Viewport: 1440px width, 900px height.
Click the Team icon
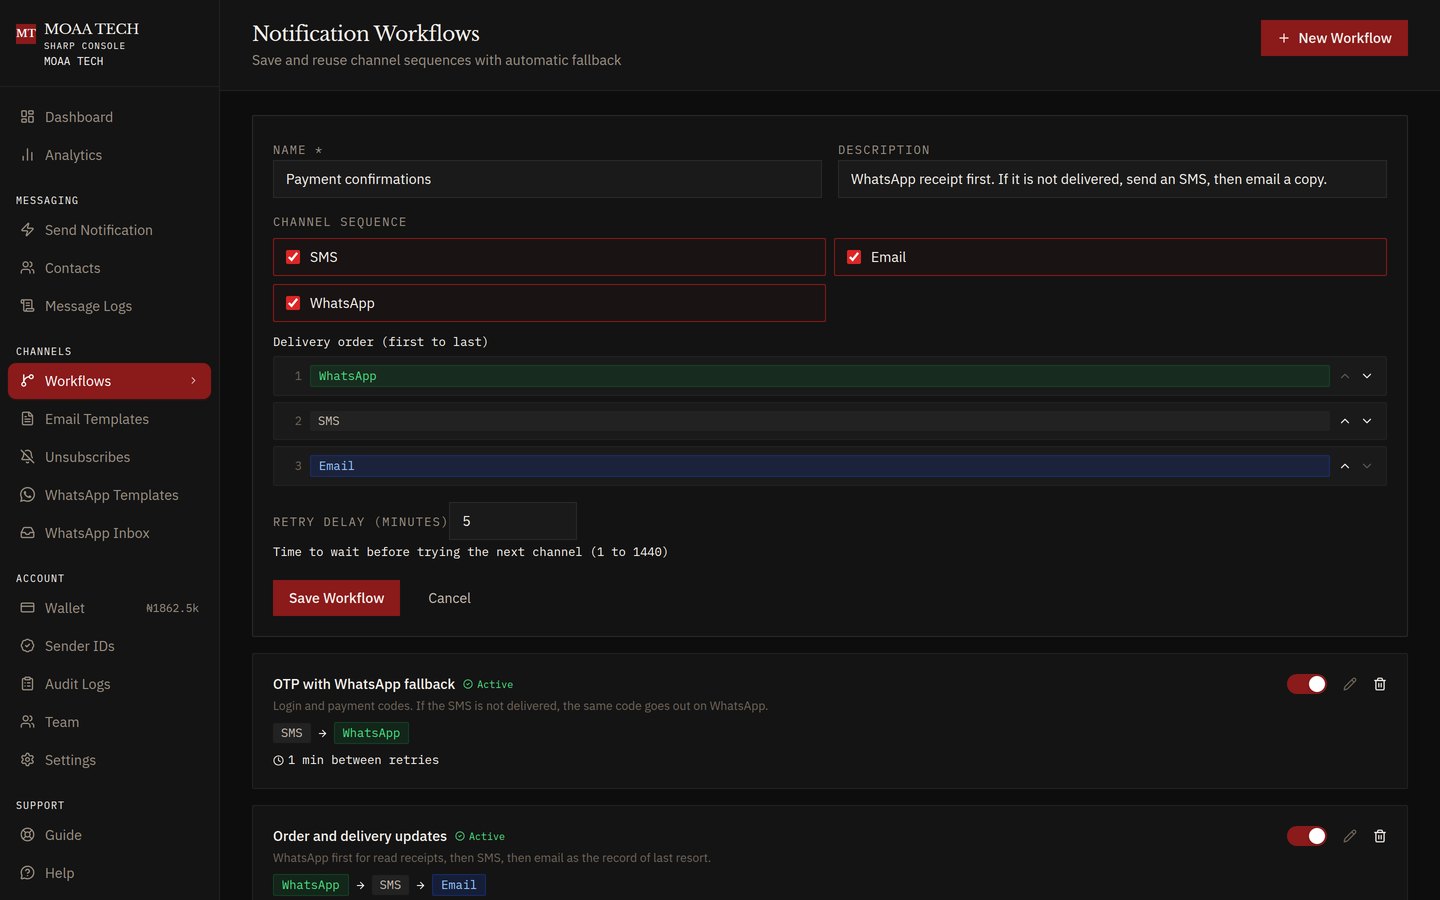(27, 722)
